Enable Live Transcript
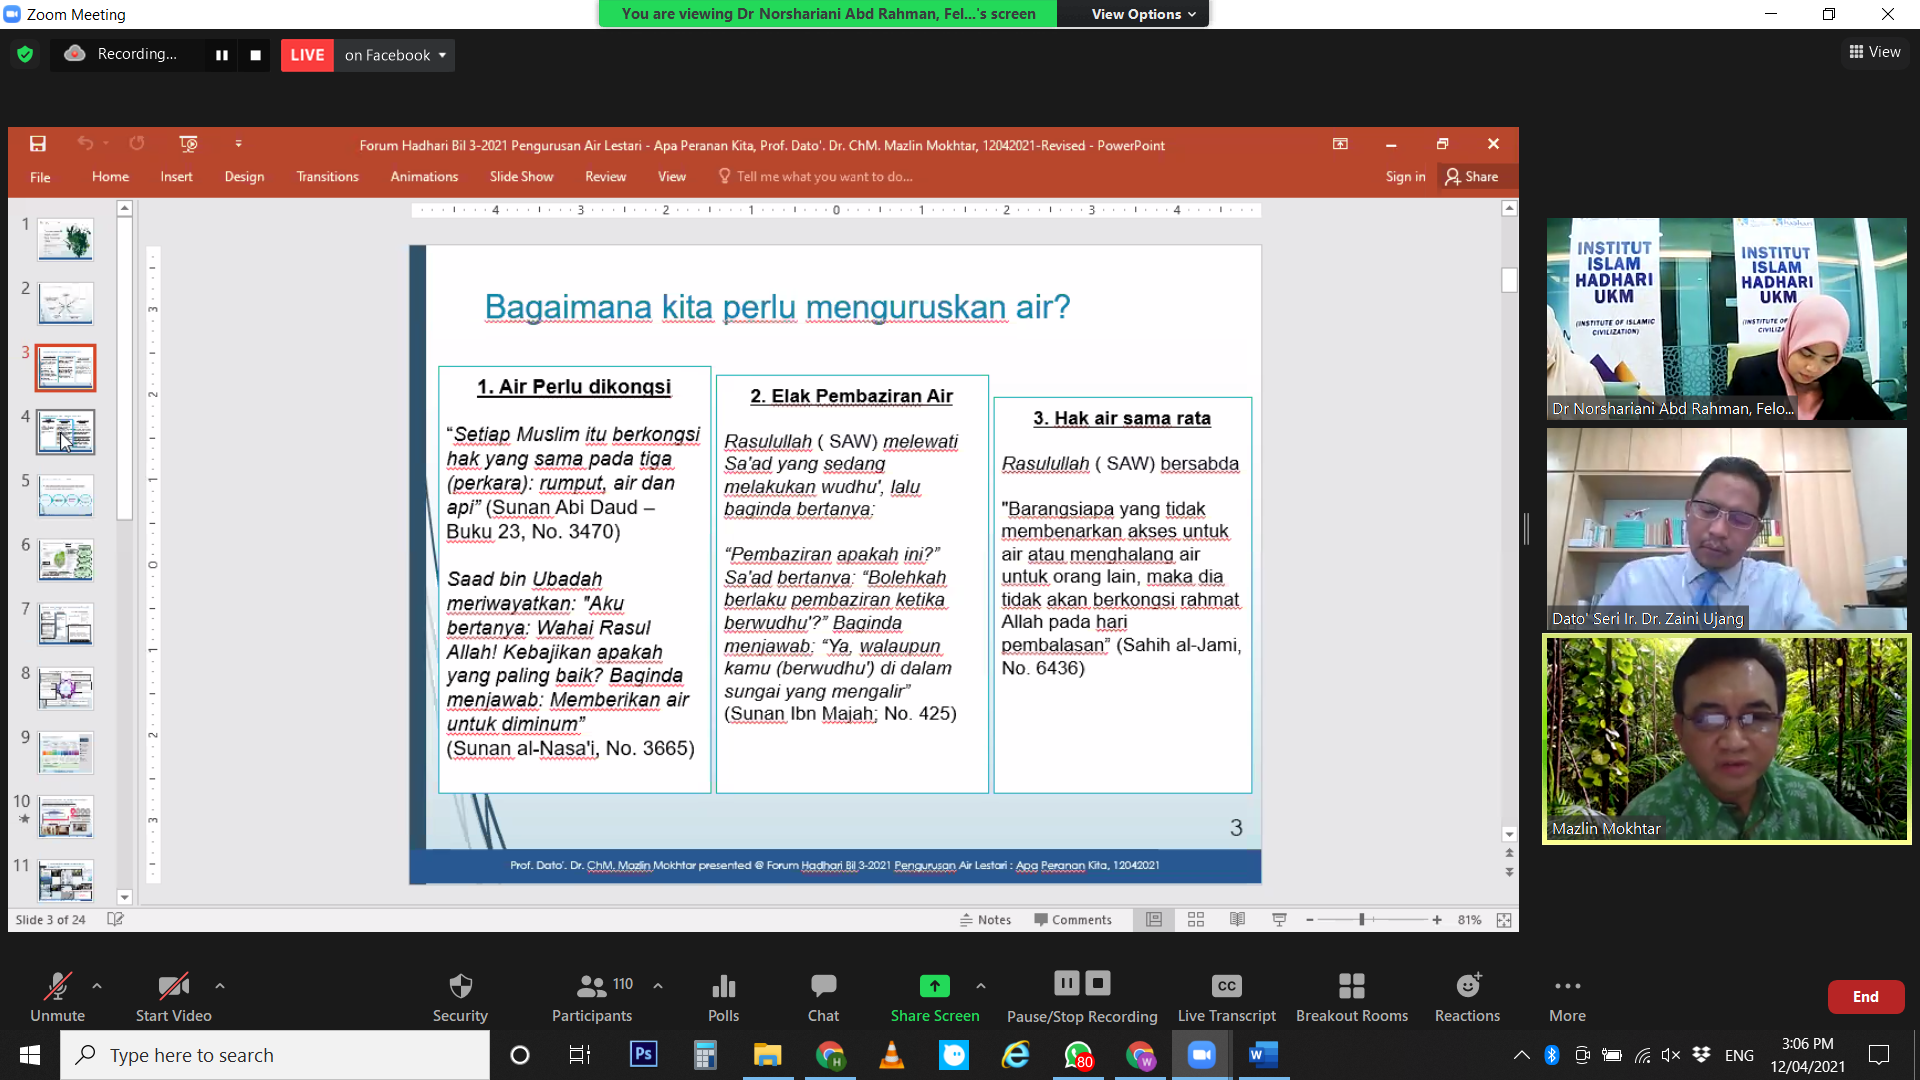The image size is (1920, 1080). 1226,997
